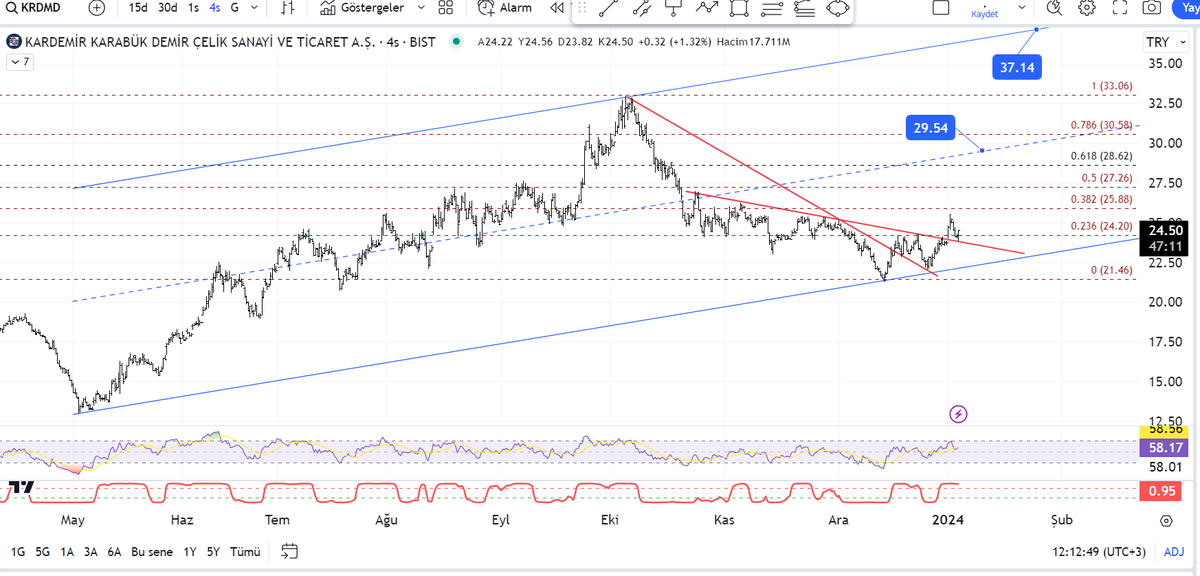Toggle fullscreen mode
Viewport: 1200px width, 576px height.
[1119, 7]
